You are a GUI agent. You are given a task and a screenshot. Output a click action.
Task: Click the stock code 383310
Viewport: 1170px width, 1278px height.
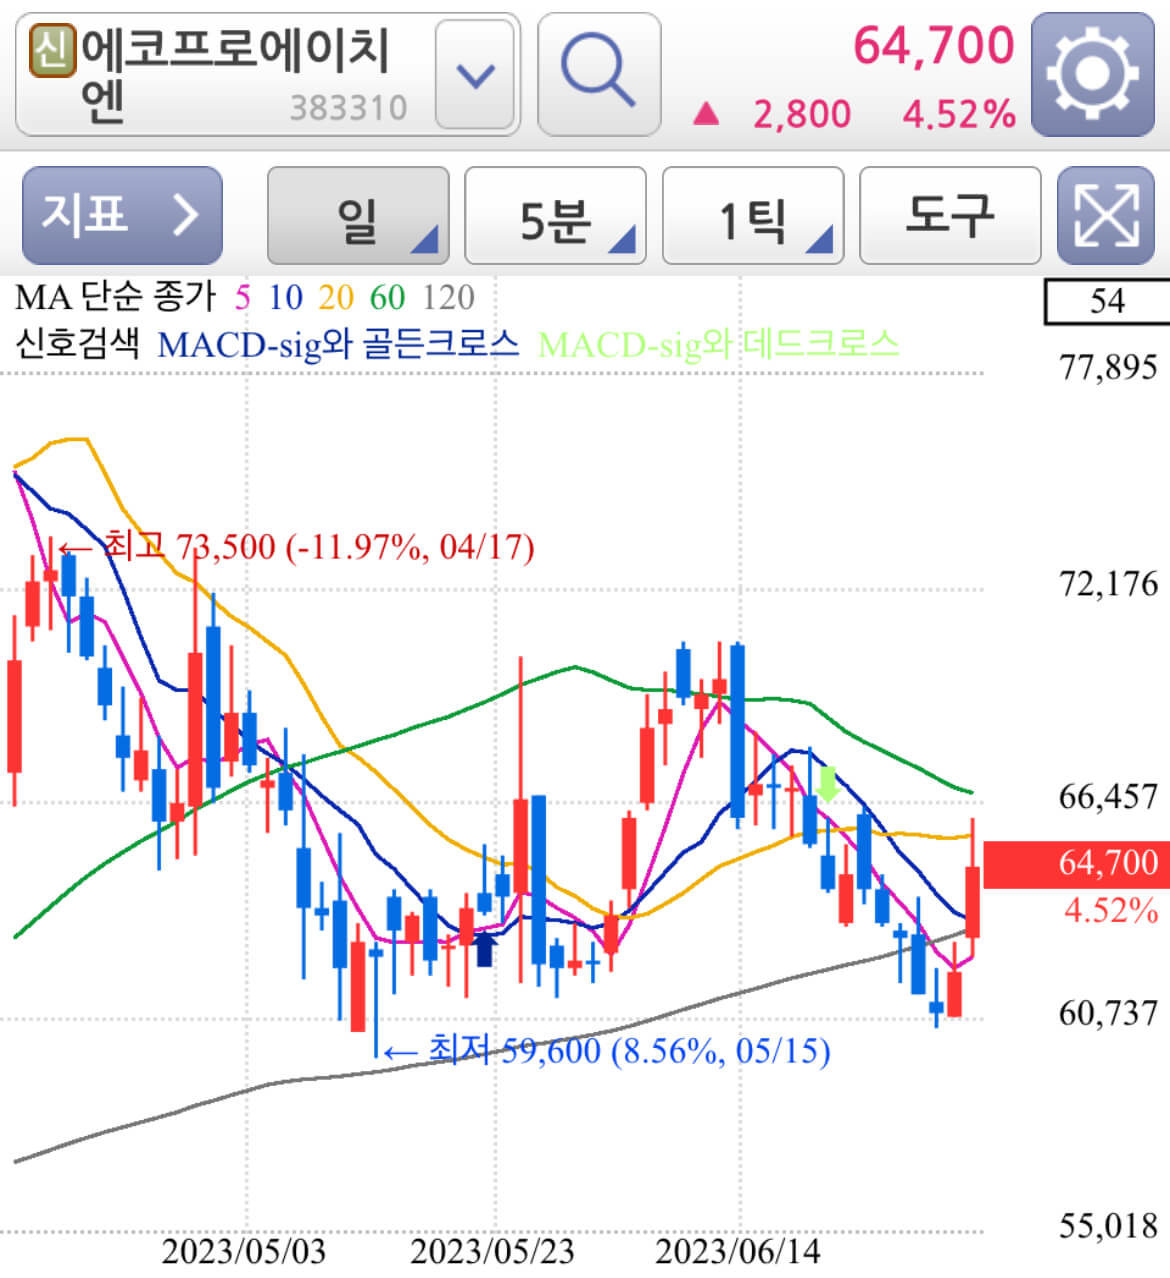click(x=348, y=108)
